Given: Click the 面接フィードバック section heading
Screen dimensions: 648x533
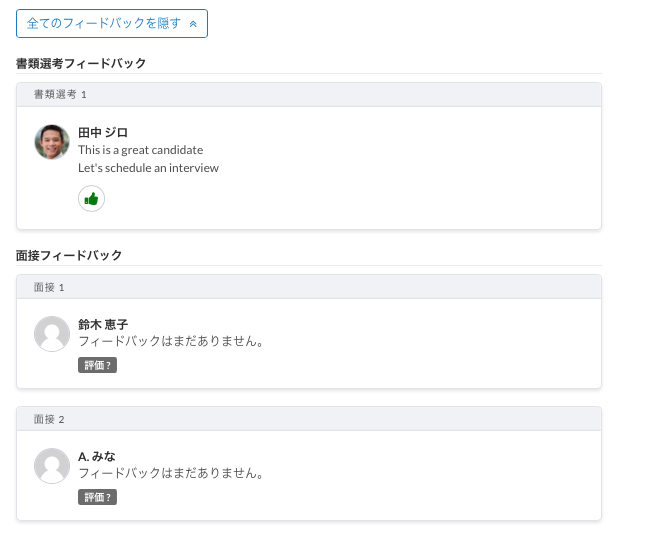Looking at the screenshot, I should tap(69, 255).
